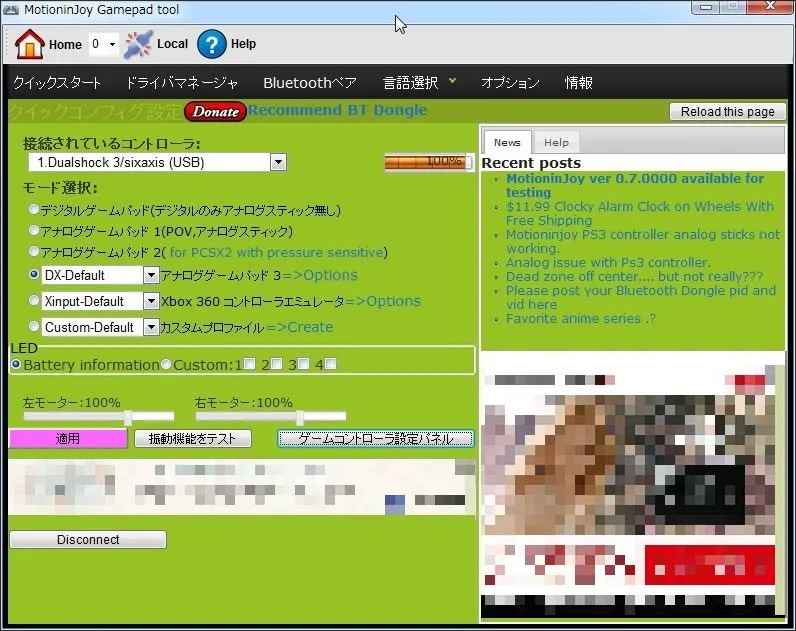Open Analog issue with Ps3 controller post

point(608,262)
